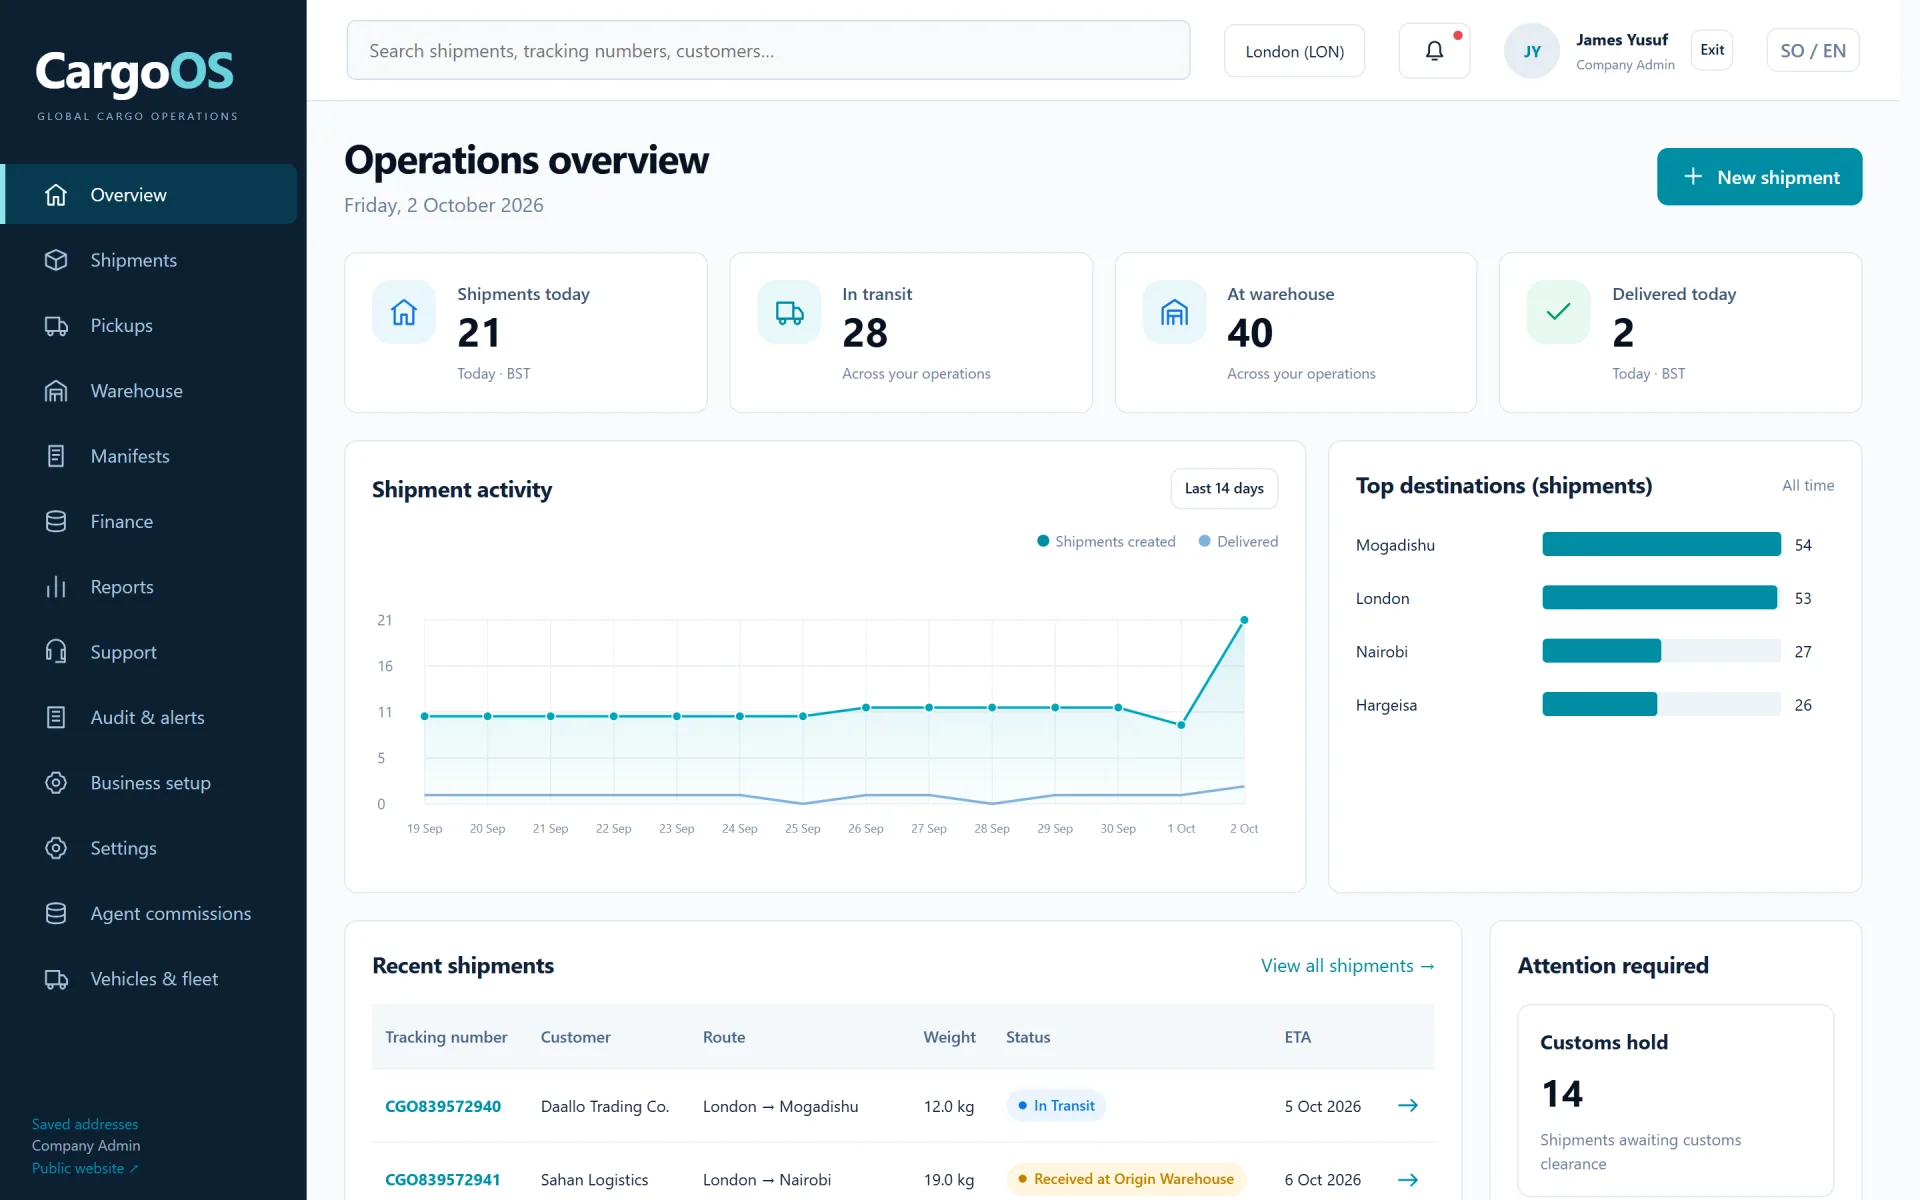Click the Settings gear icon in sidebar

pyautogui.click(x=56, y=848)
